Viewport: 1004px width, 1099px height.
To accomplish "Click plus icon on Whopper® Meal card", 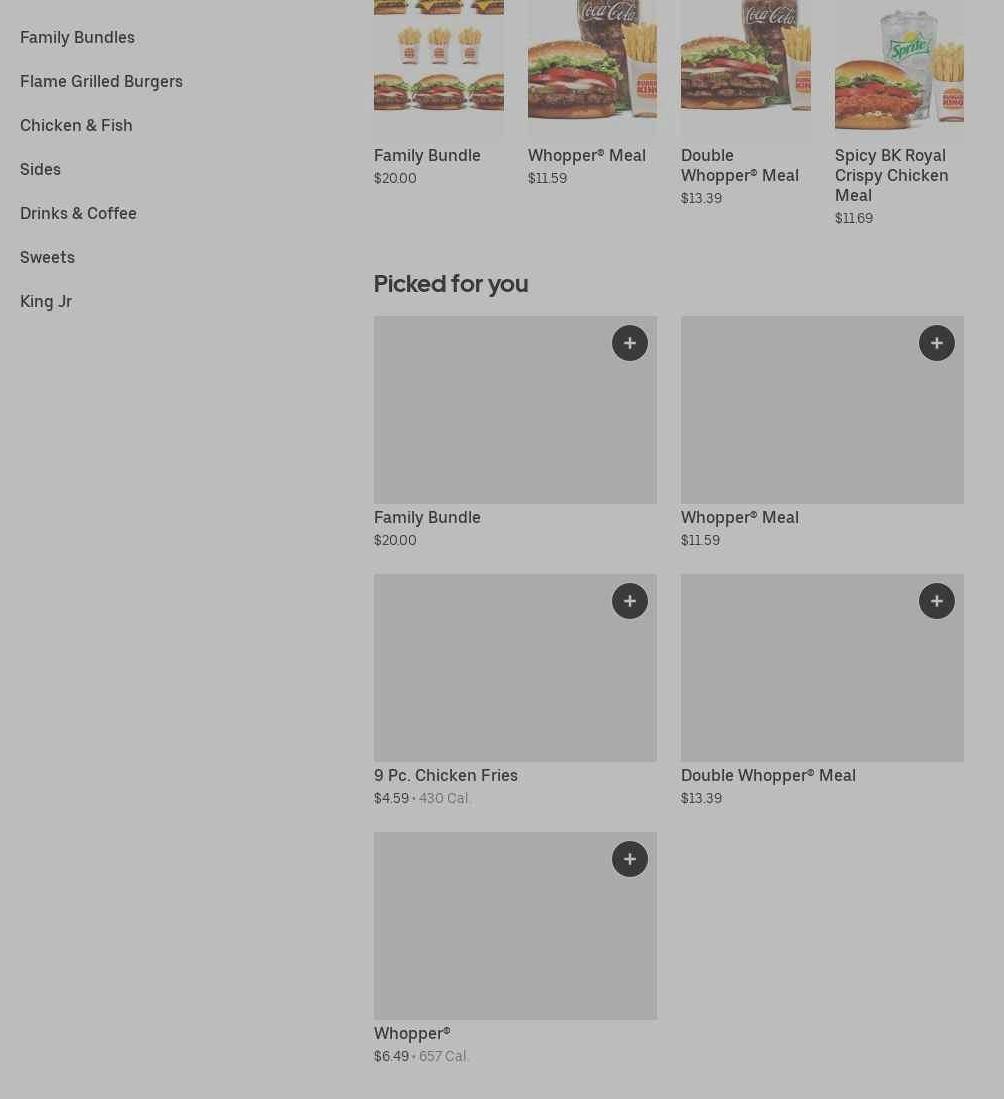I will coord(936,343).
